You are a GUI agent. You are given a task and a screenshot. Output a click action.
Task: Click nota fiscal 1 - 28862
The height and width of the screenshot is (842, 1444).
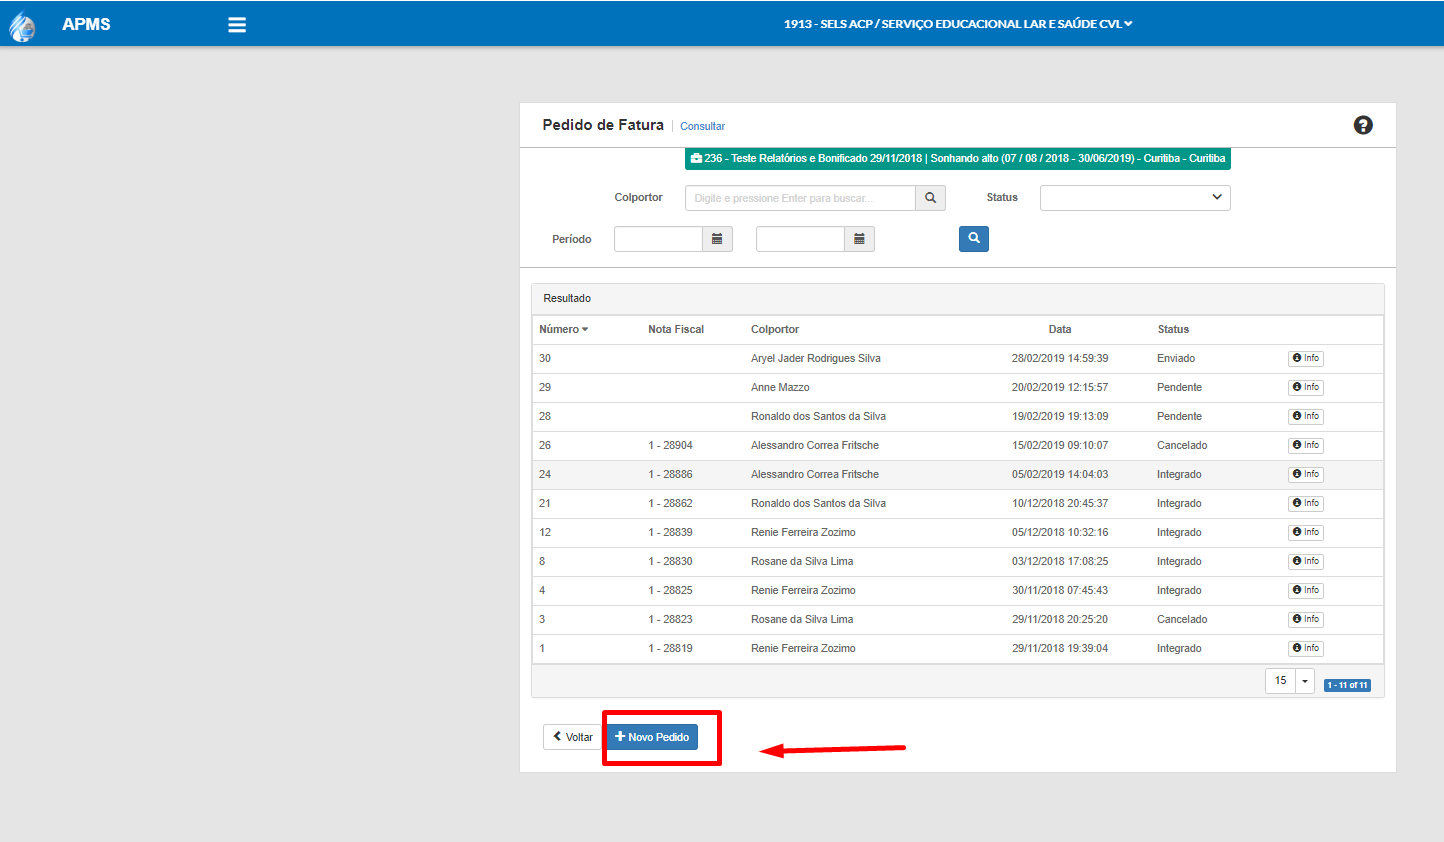click(x=670, y=503)
